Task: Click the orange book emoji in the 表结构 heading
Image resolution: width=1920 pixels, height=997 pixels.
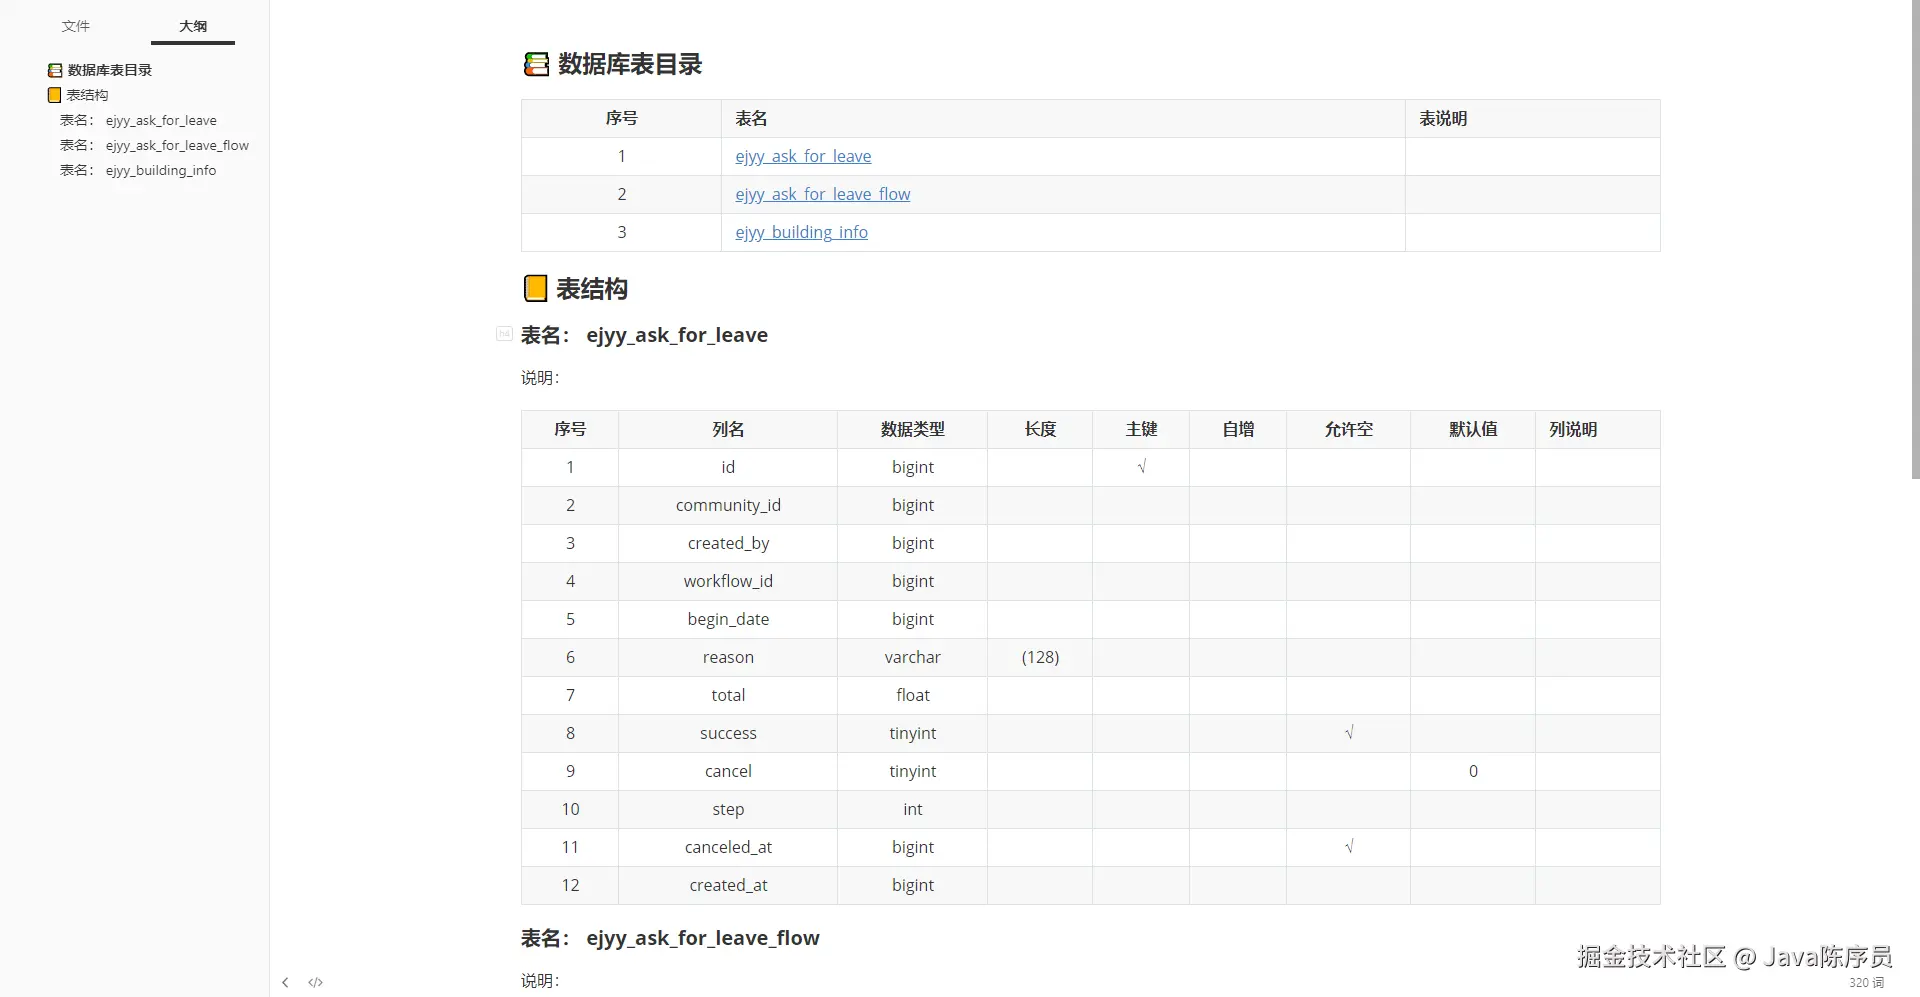Action: click(535, 289)
